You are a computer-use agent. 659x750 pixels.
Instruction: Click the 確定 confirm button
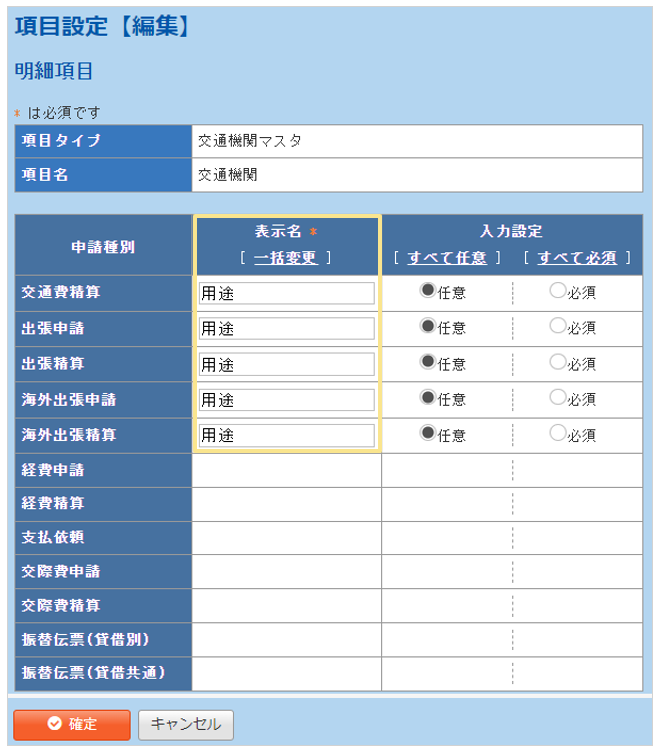72,724
